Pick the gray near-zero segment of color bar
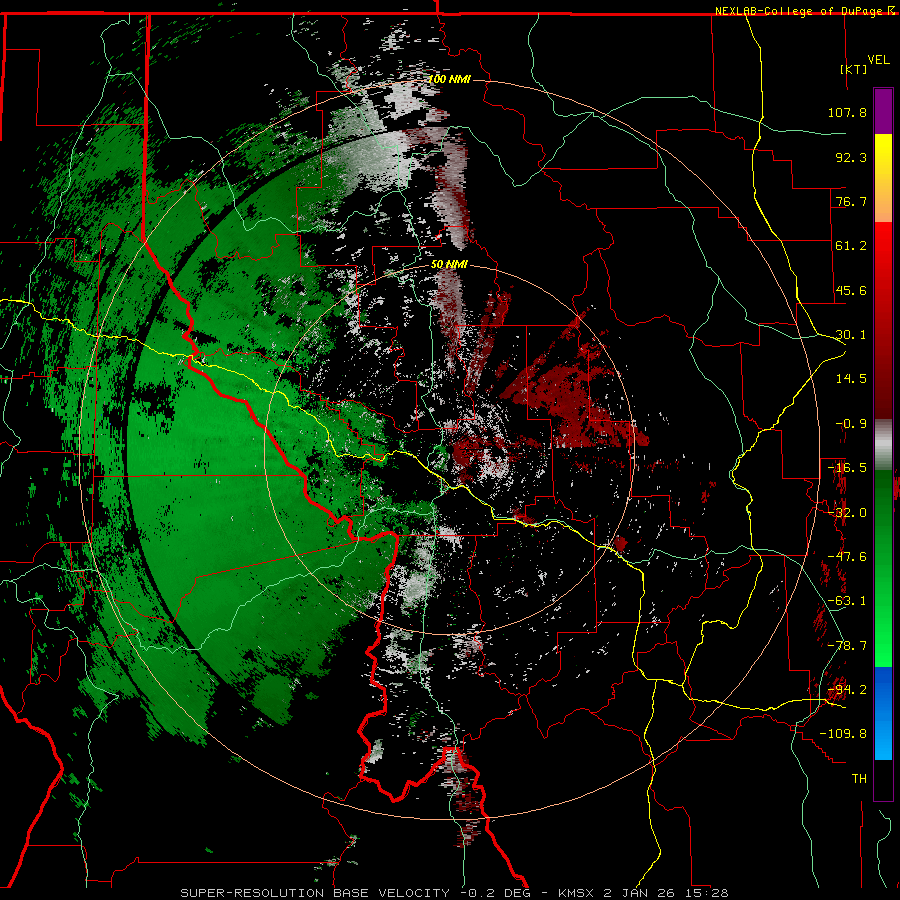 [x=883, y=445]
